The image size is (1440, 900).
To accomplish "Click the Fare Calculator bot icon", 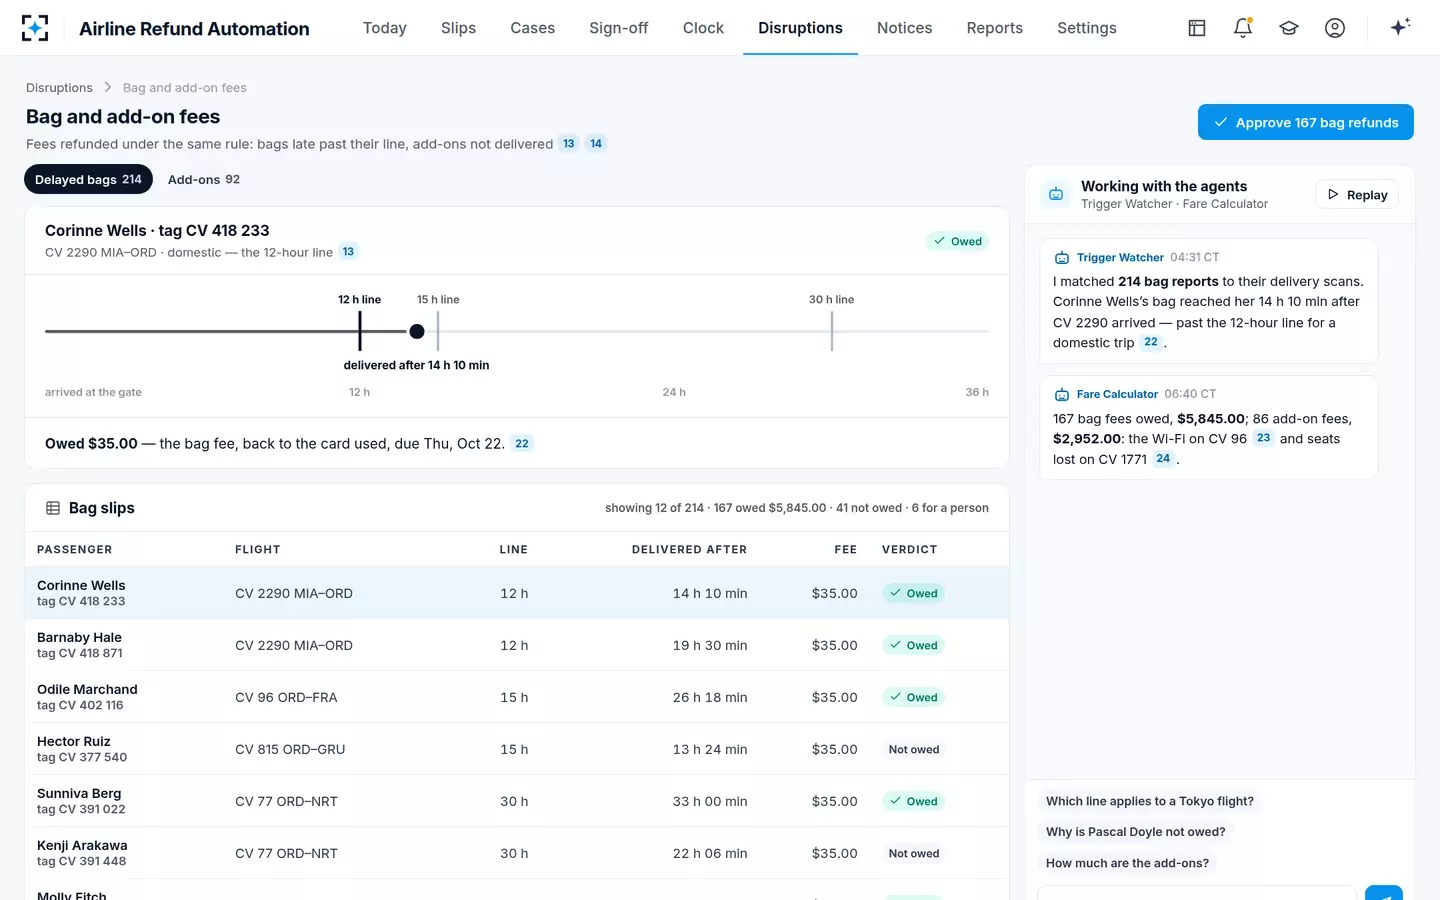I will (1062, 395).
